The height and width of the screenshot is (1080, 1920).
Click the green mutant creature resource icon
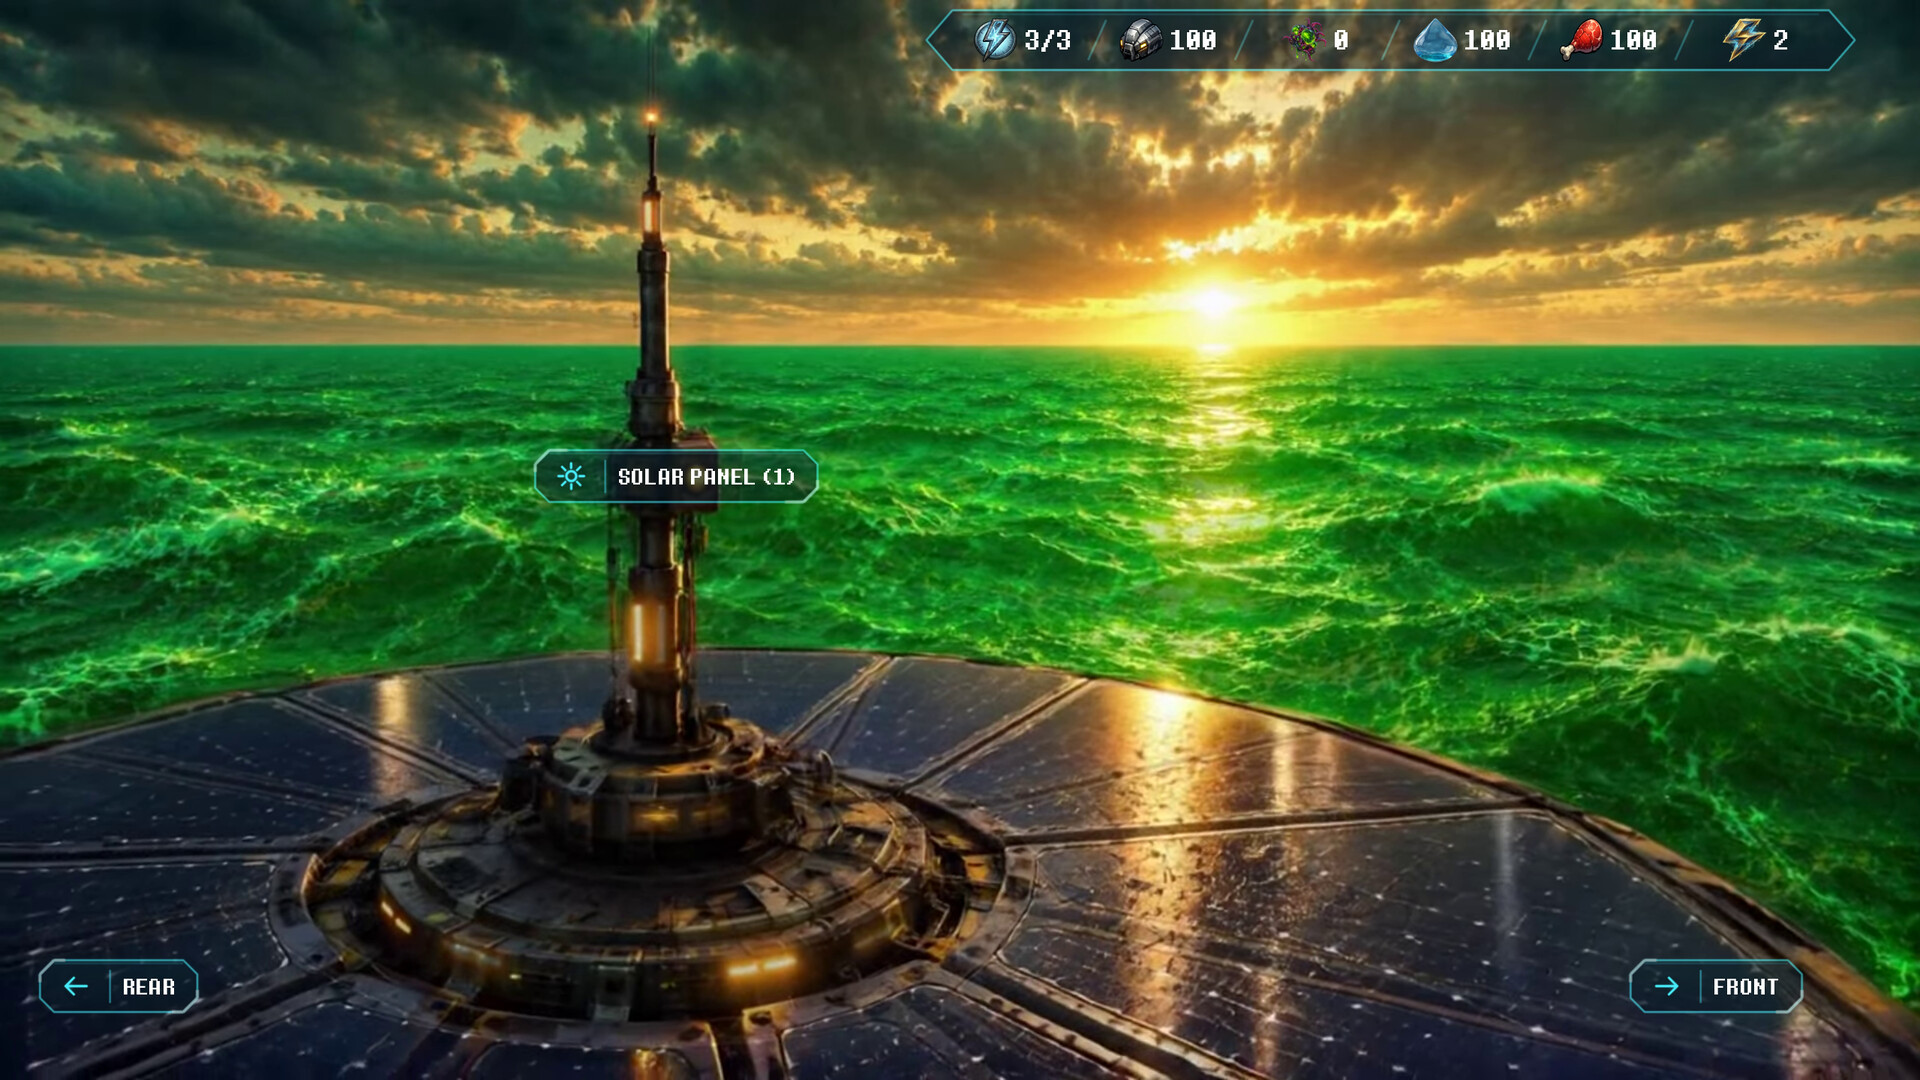click(x=1303, y=41)
